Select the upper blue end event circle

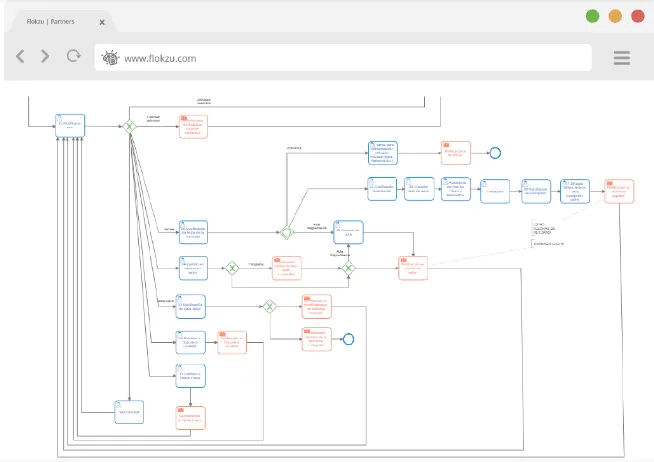pyautogui.click(x=495, y=153)
